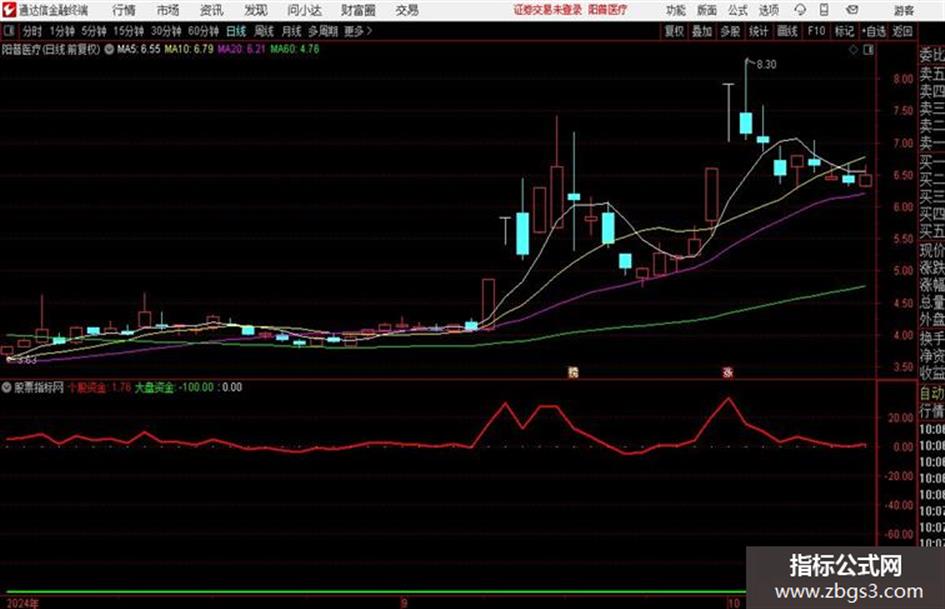Switch to the 分时 chart period
The width and height of the screenshot is (945, 609).
[32, 31]
